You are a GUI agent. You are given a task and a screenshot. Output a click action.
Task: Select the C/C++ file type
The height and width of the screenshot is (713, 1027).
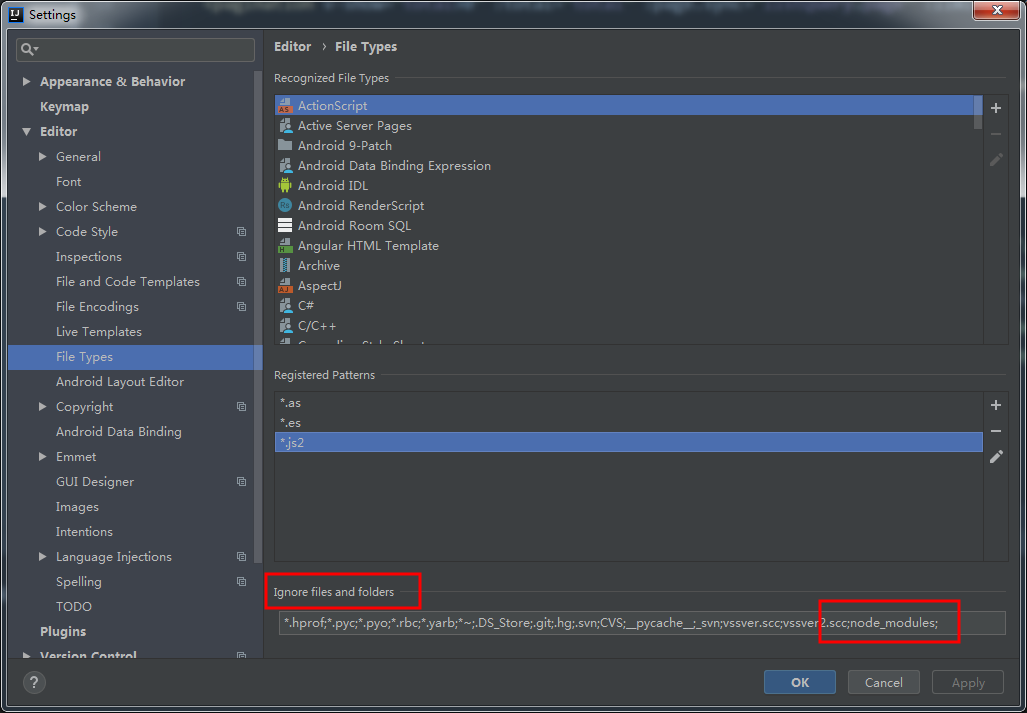317,325
